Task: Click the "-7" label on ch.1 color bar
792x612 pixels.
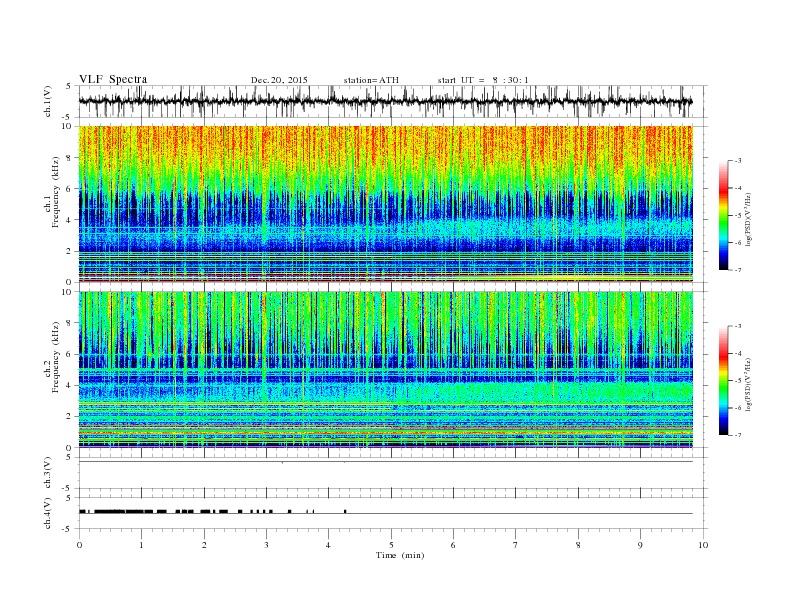Action: 738,270
